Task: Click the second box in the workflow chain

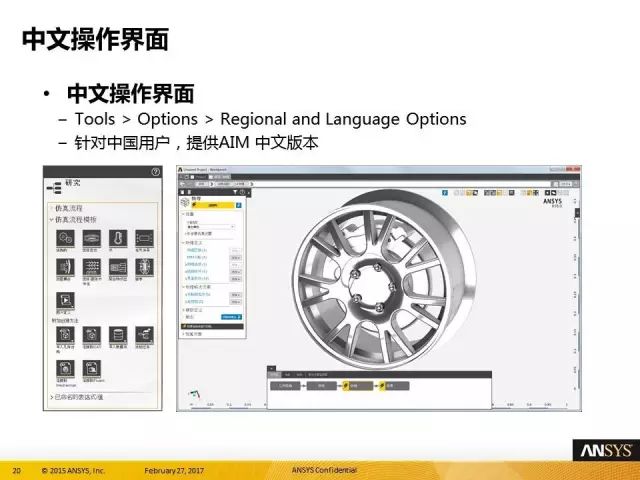Action: [x=322, y=386]
